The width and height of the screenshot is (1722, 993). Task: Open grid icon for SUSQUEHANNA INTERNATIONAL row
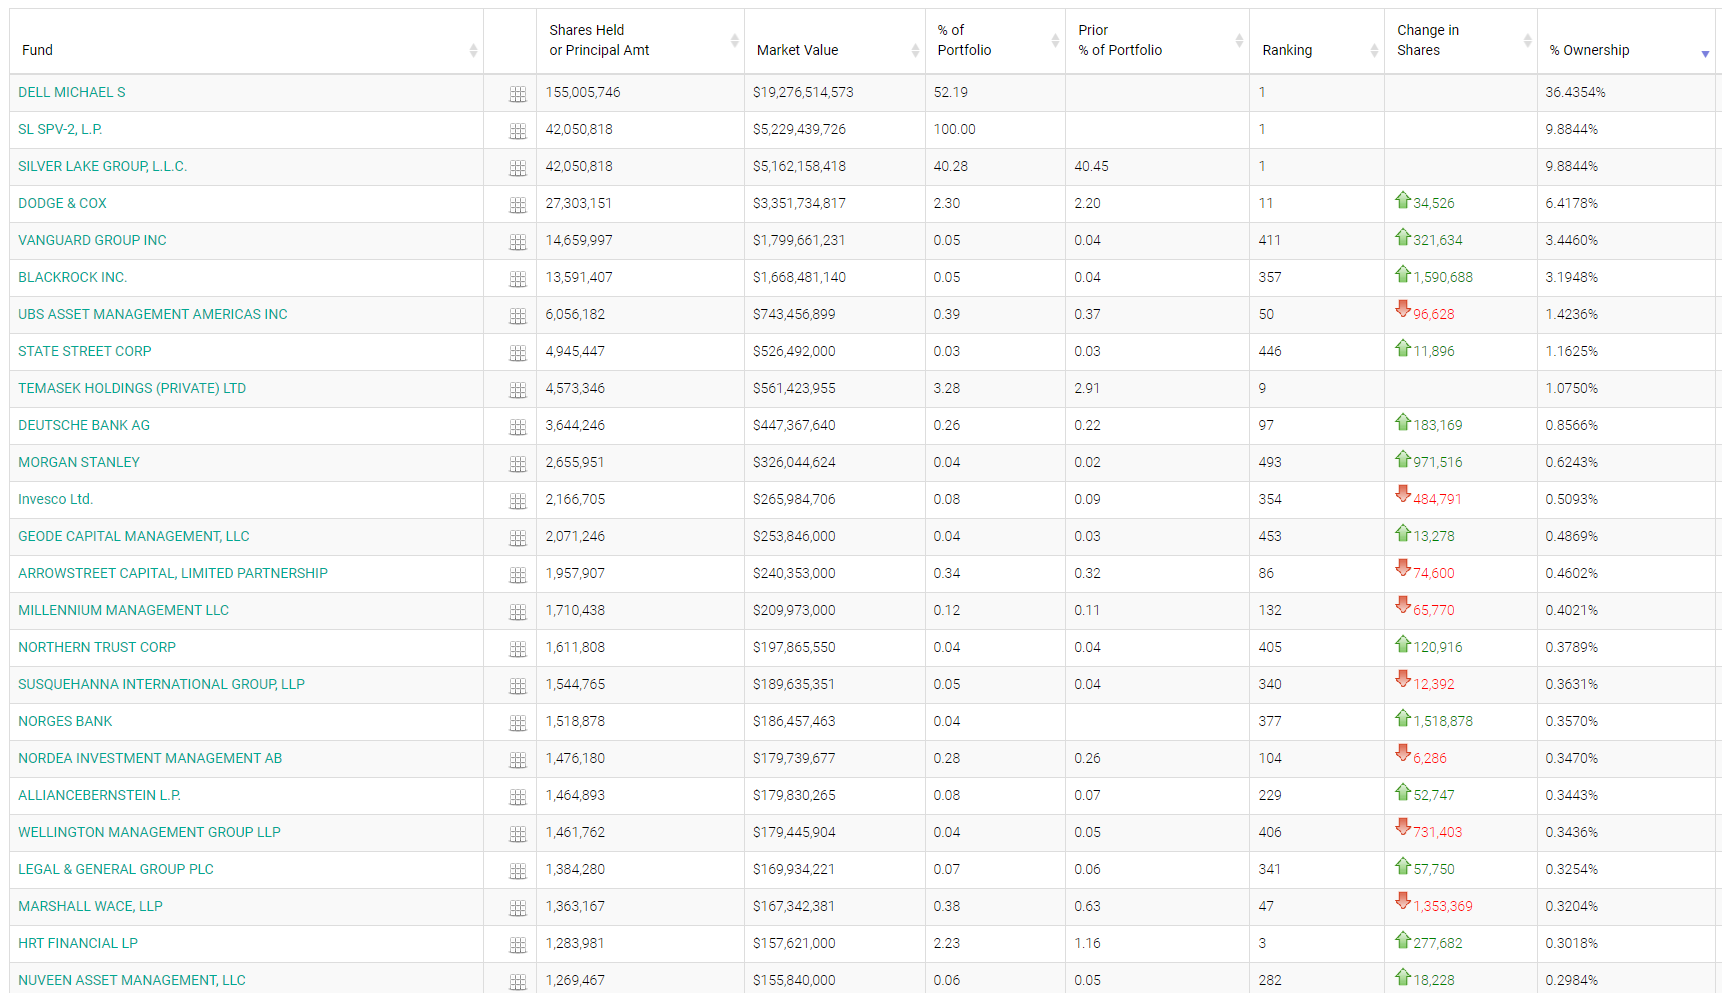[x=517, y=686]
